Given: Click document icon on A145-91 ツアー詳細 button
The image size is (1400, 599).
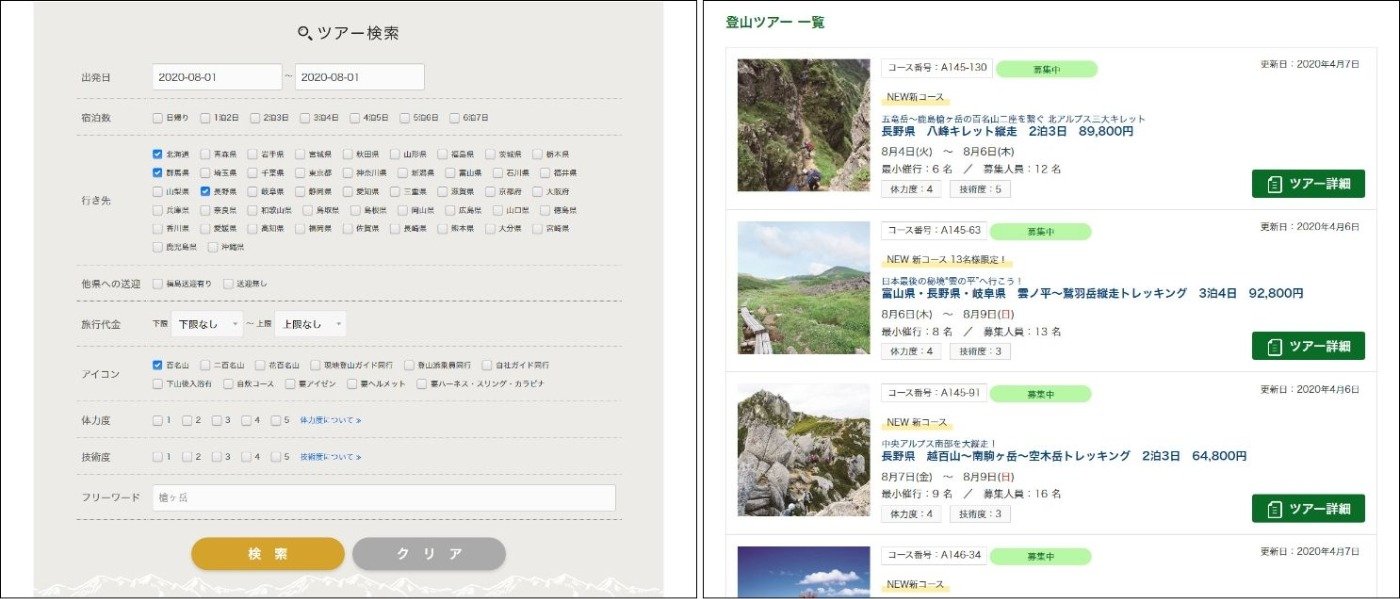Looking at the screenshot, I should tap(1273, 508).
